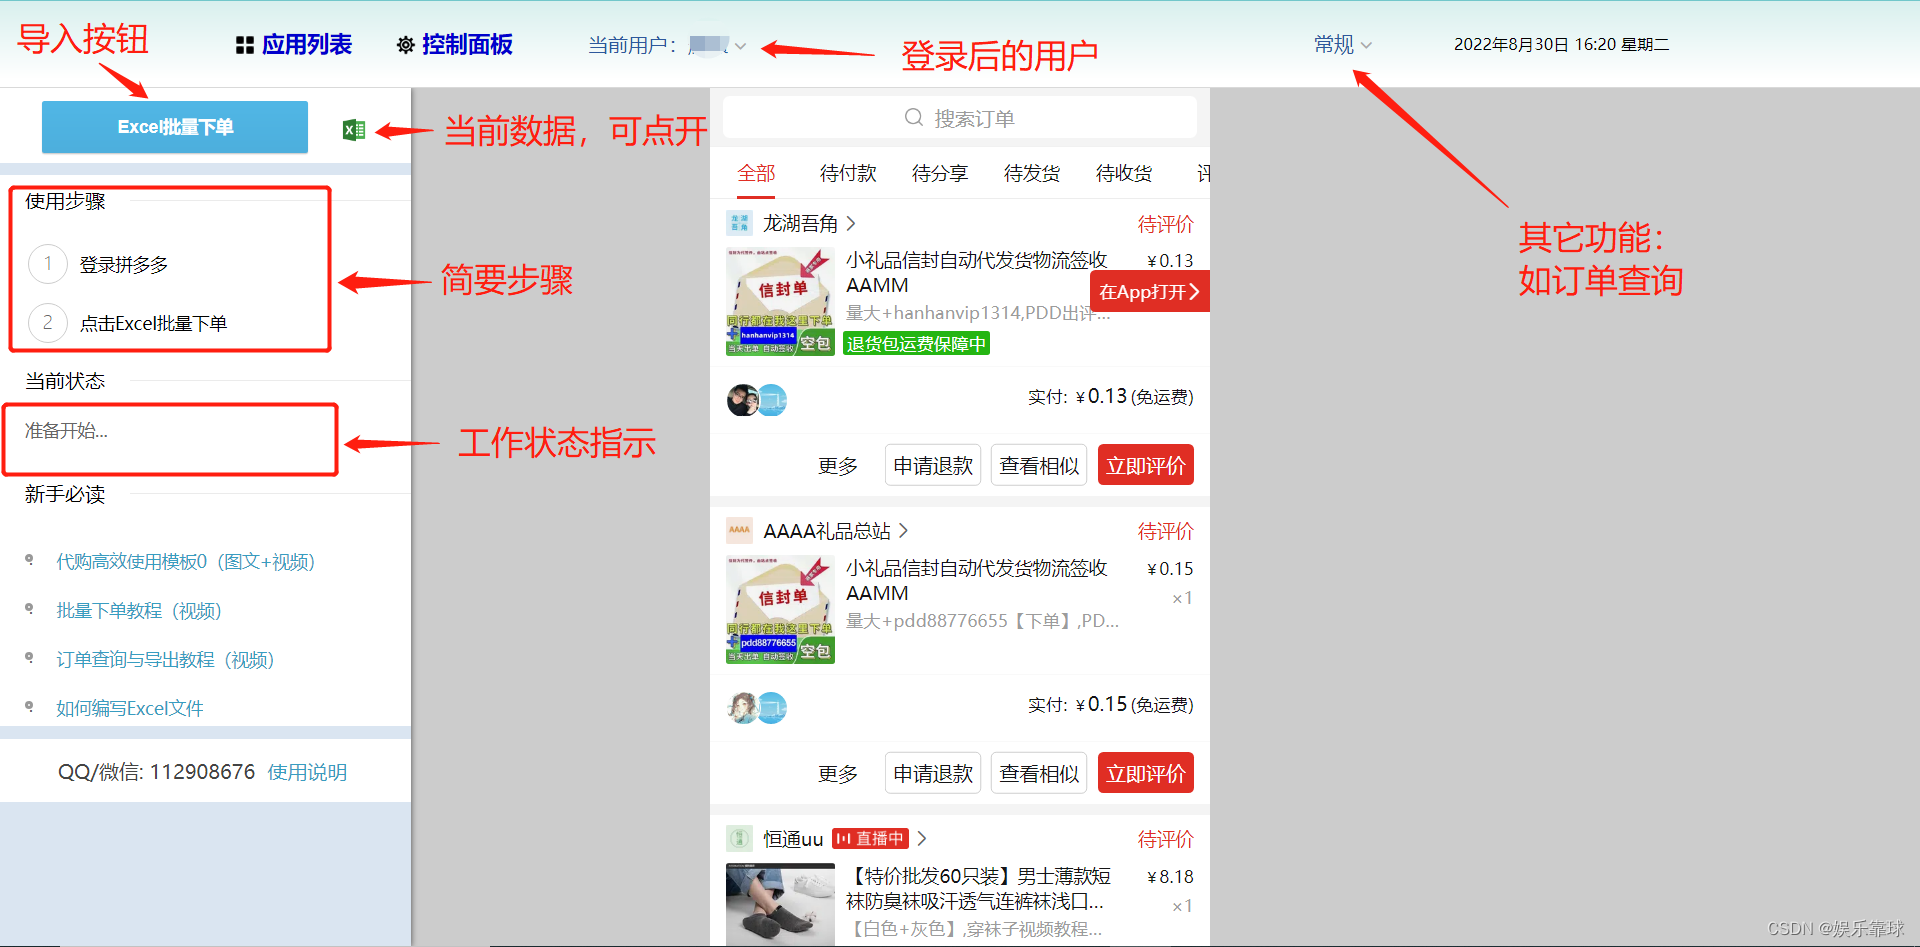
Task: Click 查看相似 for AAAA礼品总站 order
Action: (x=1039, y=774)
